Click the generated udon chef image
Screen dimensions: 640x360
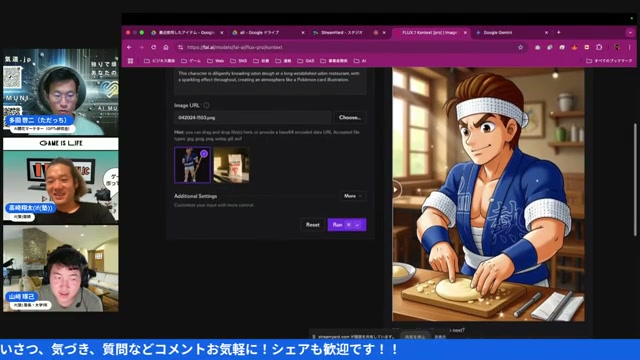[x=488, y=194]
